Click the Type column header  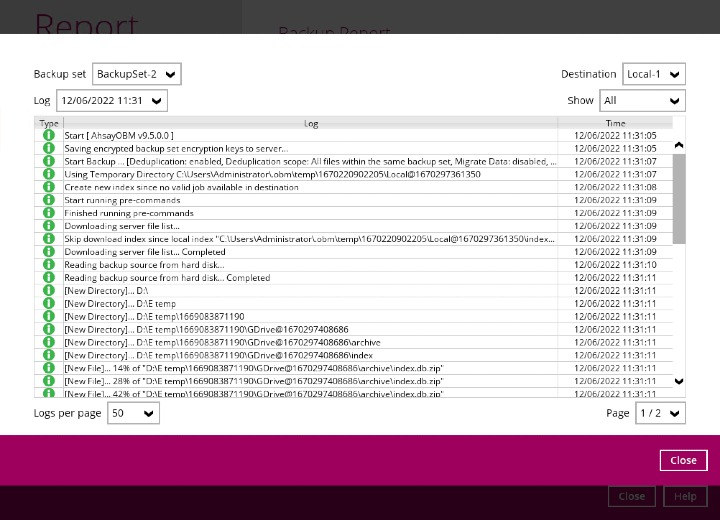(49, 123)
